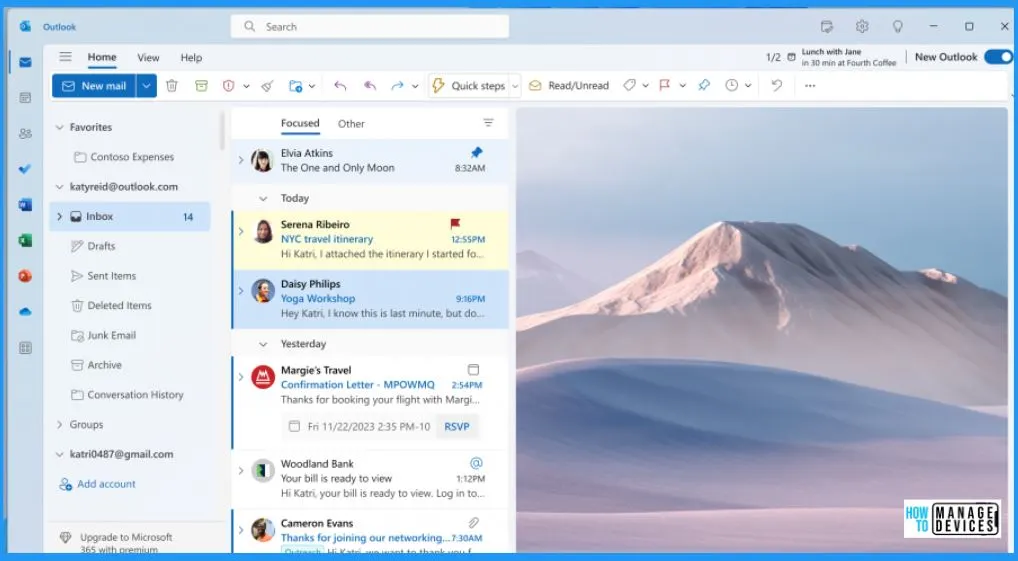Open the To Do checkmark app
1018x561 pixels.
point(25,169)
